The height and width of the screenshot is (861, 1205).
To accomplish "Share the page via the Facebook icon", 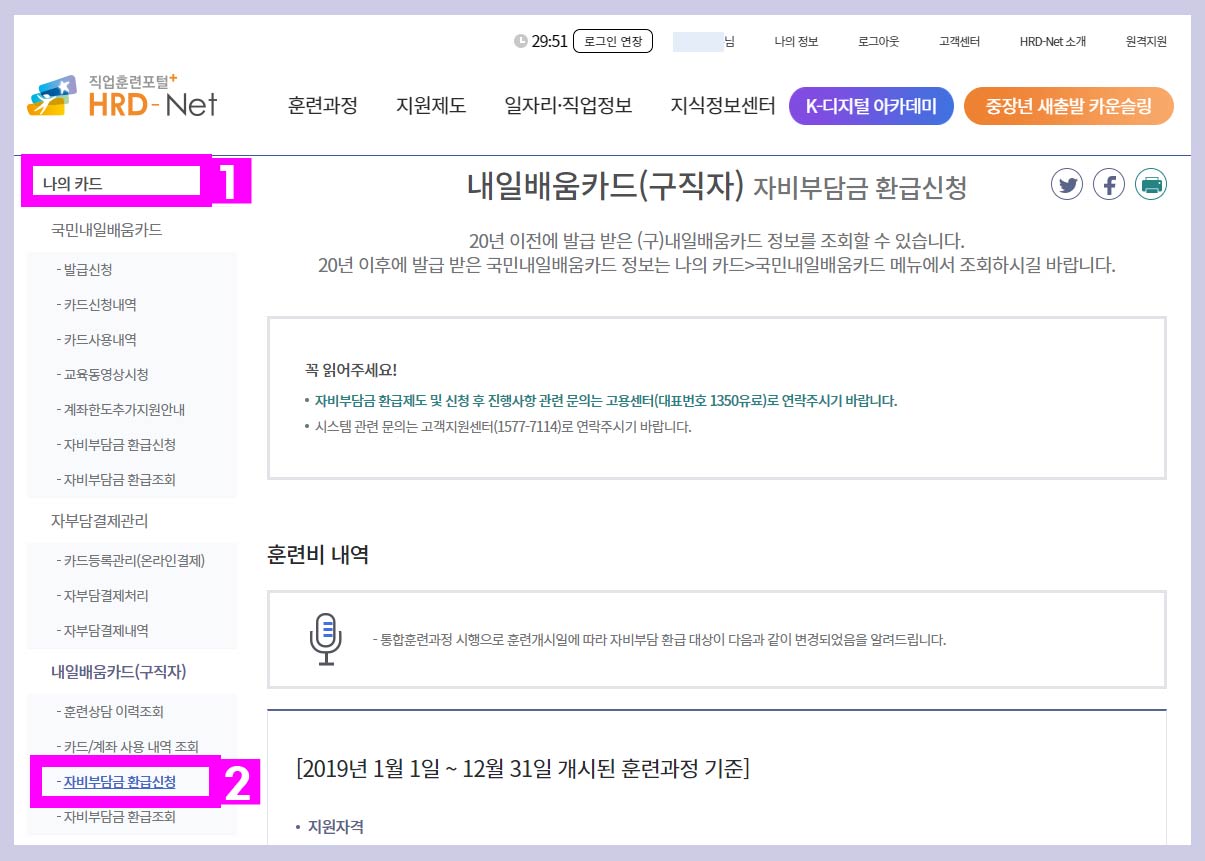I will (1109, 184).
